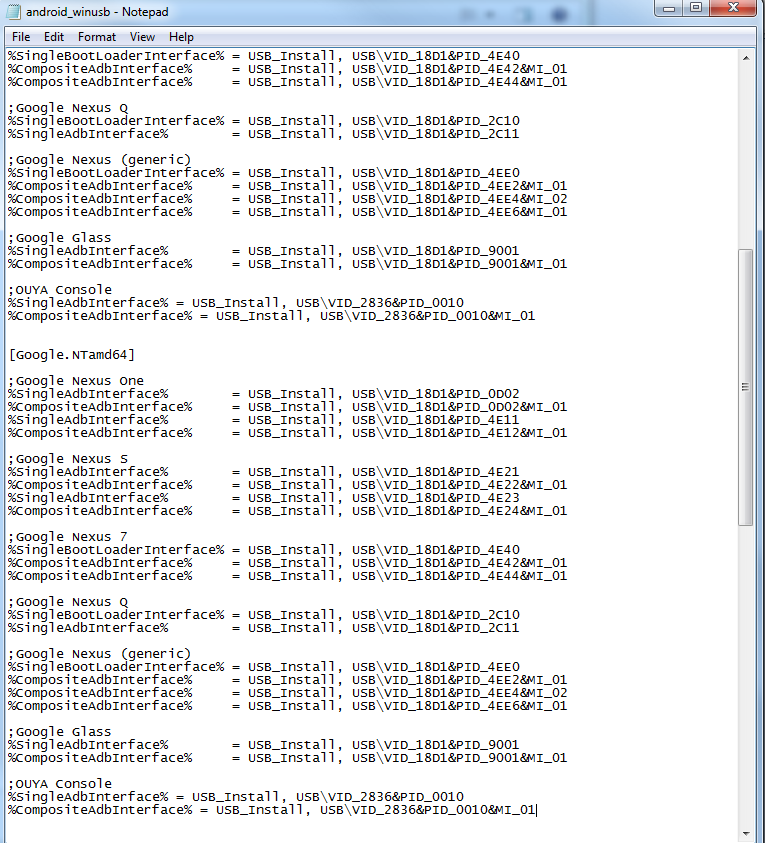Screen dimensions: 765x843
Task: Open the File menu
Action: click(x=20, y=37)
